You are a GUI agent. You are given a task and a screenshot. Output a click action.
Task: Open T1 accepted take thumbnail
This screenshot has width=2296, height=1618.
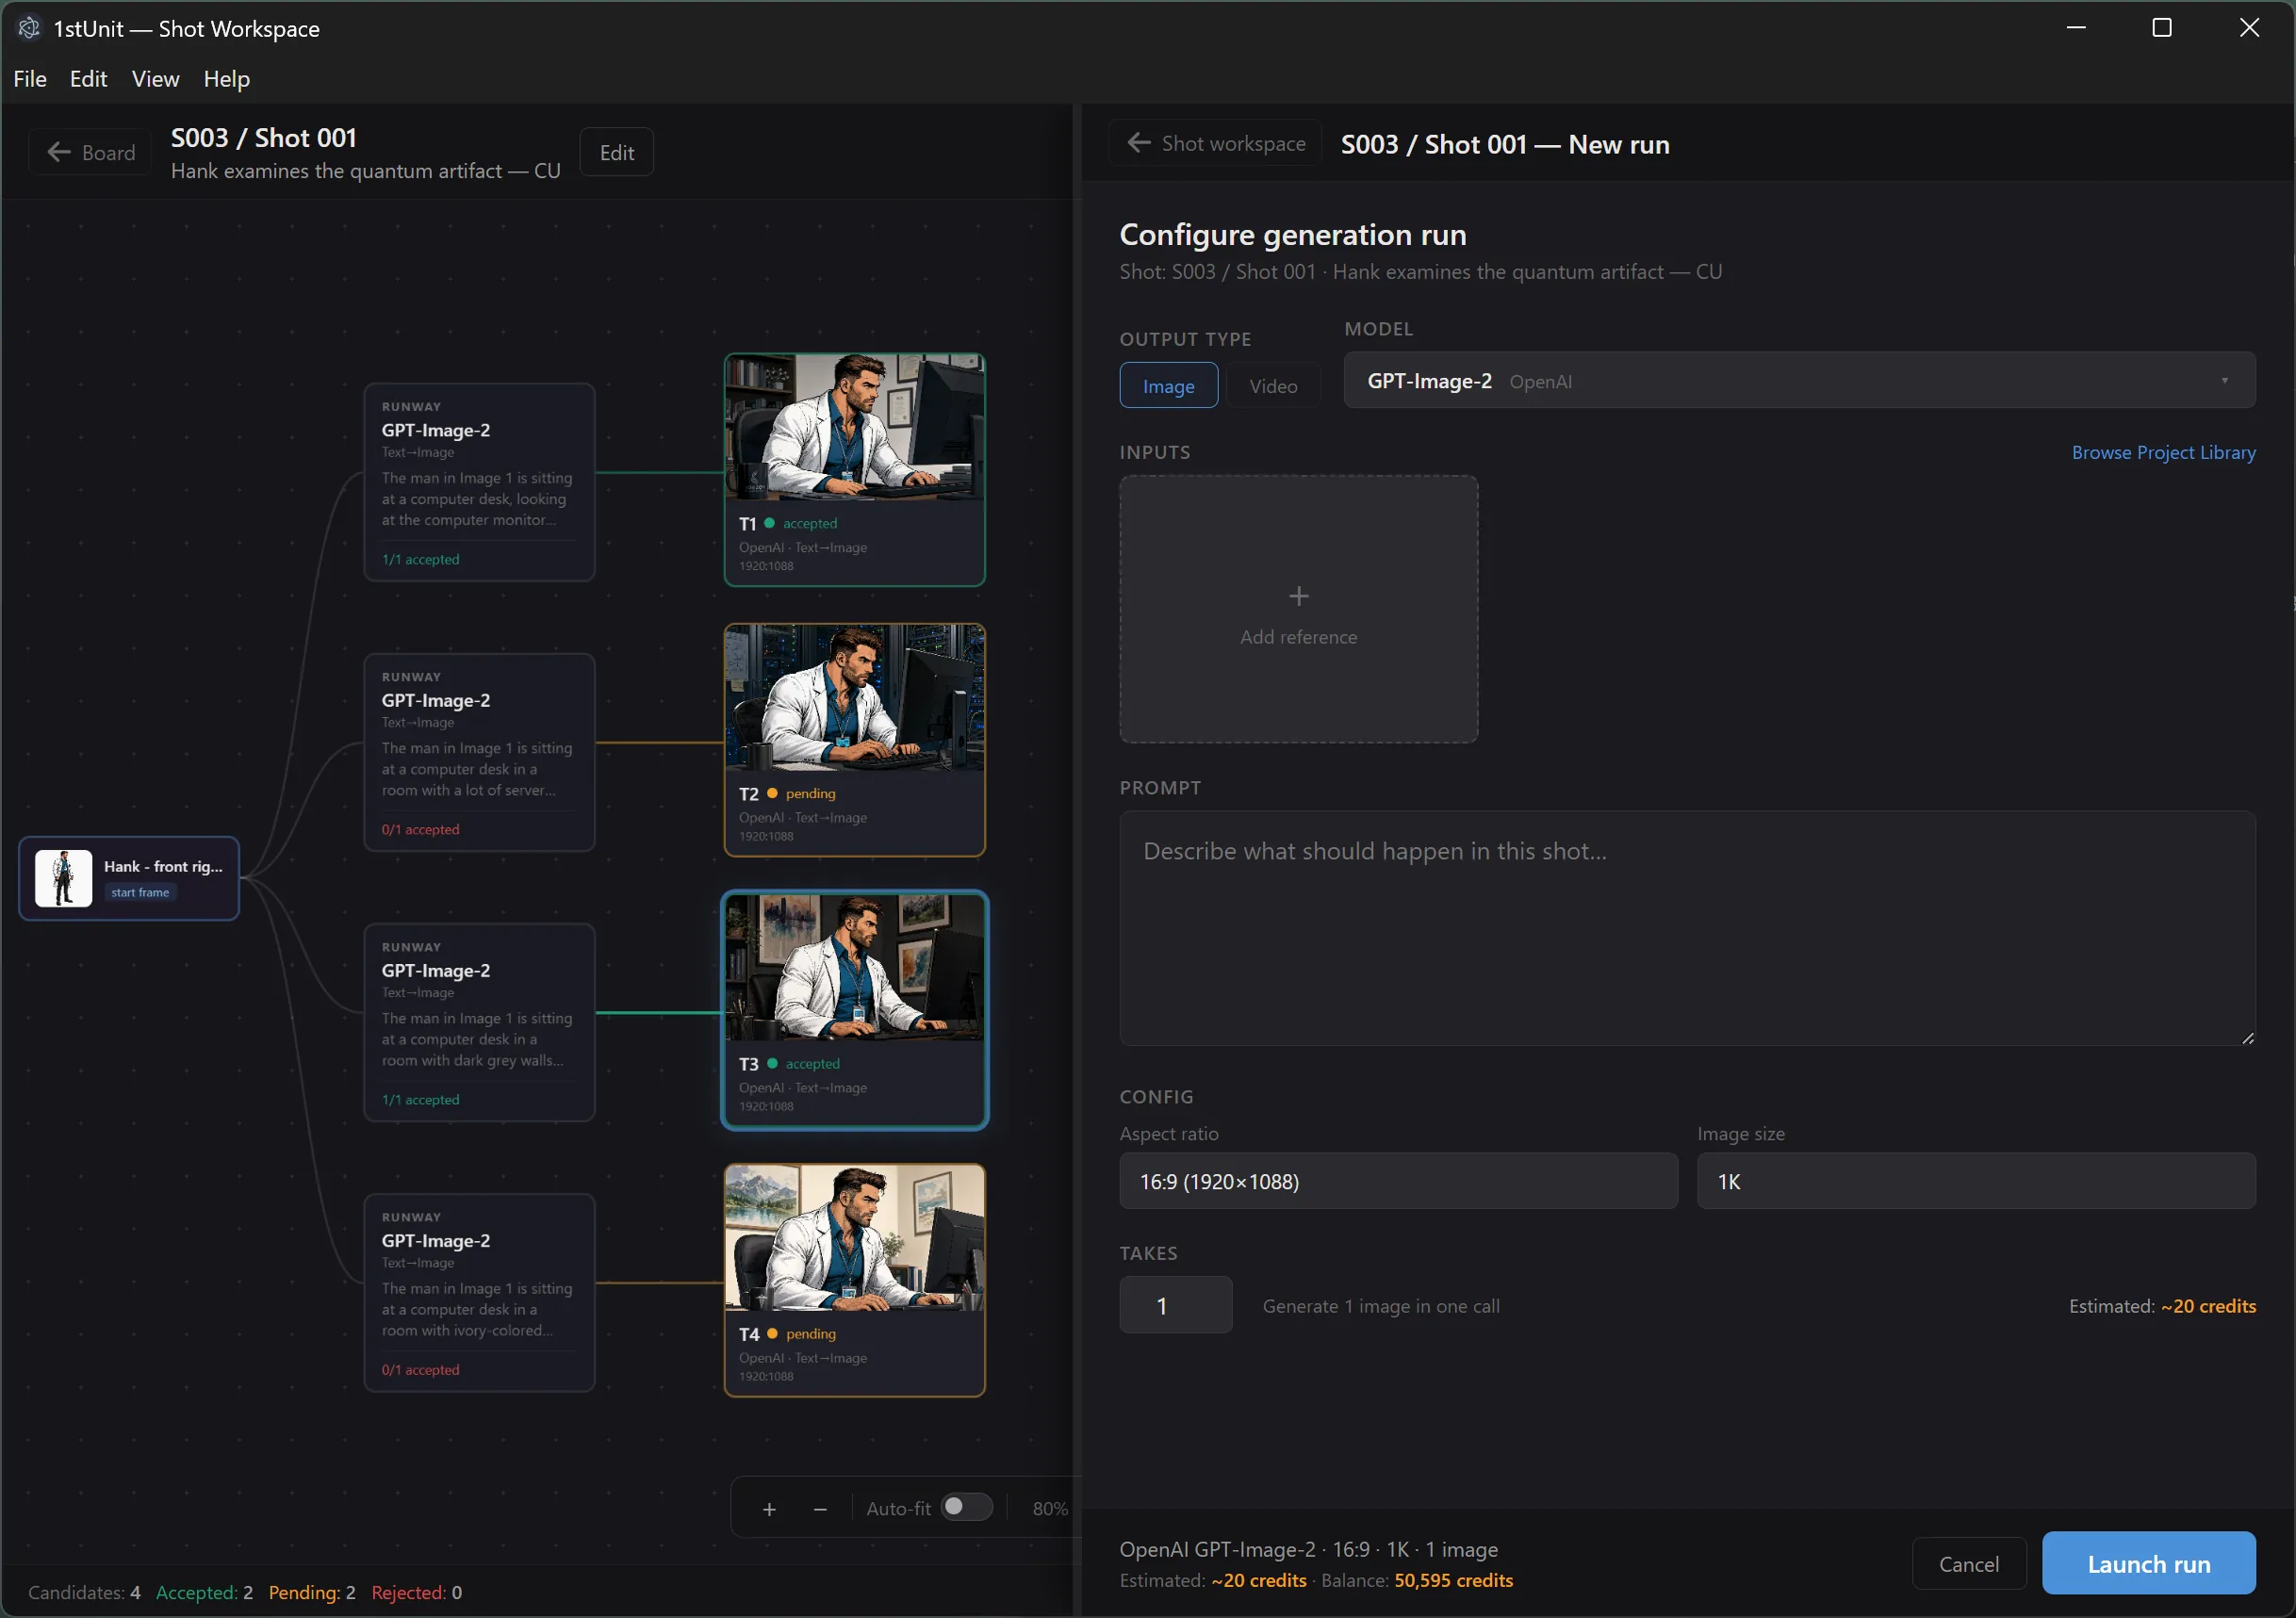(x=854, y=427)
